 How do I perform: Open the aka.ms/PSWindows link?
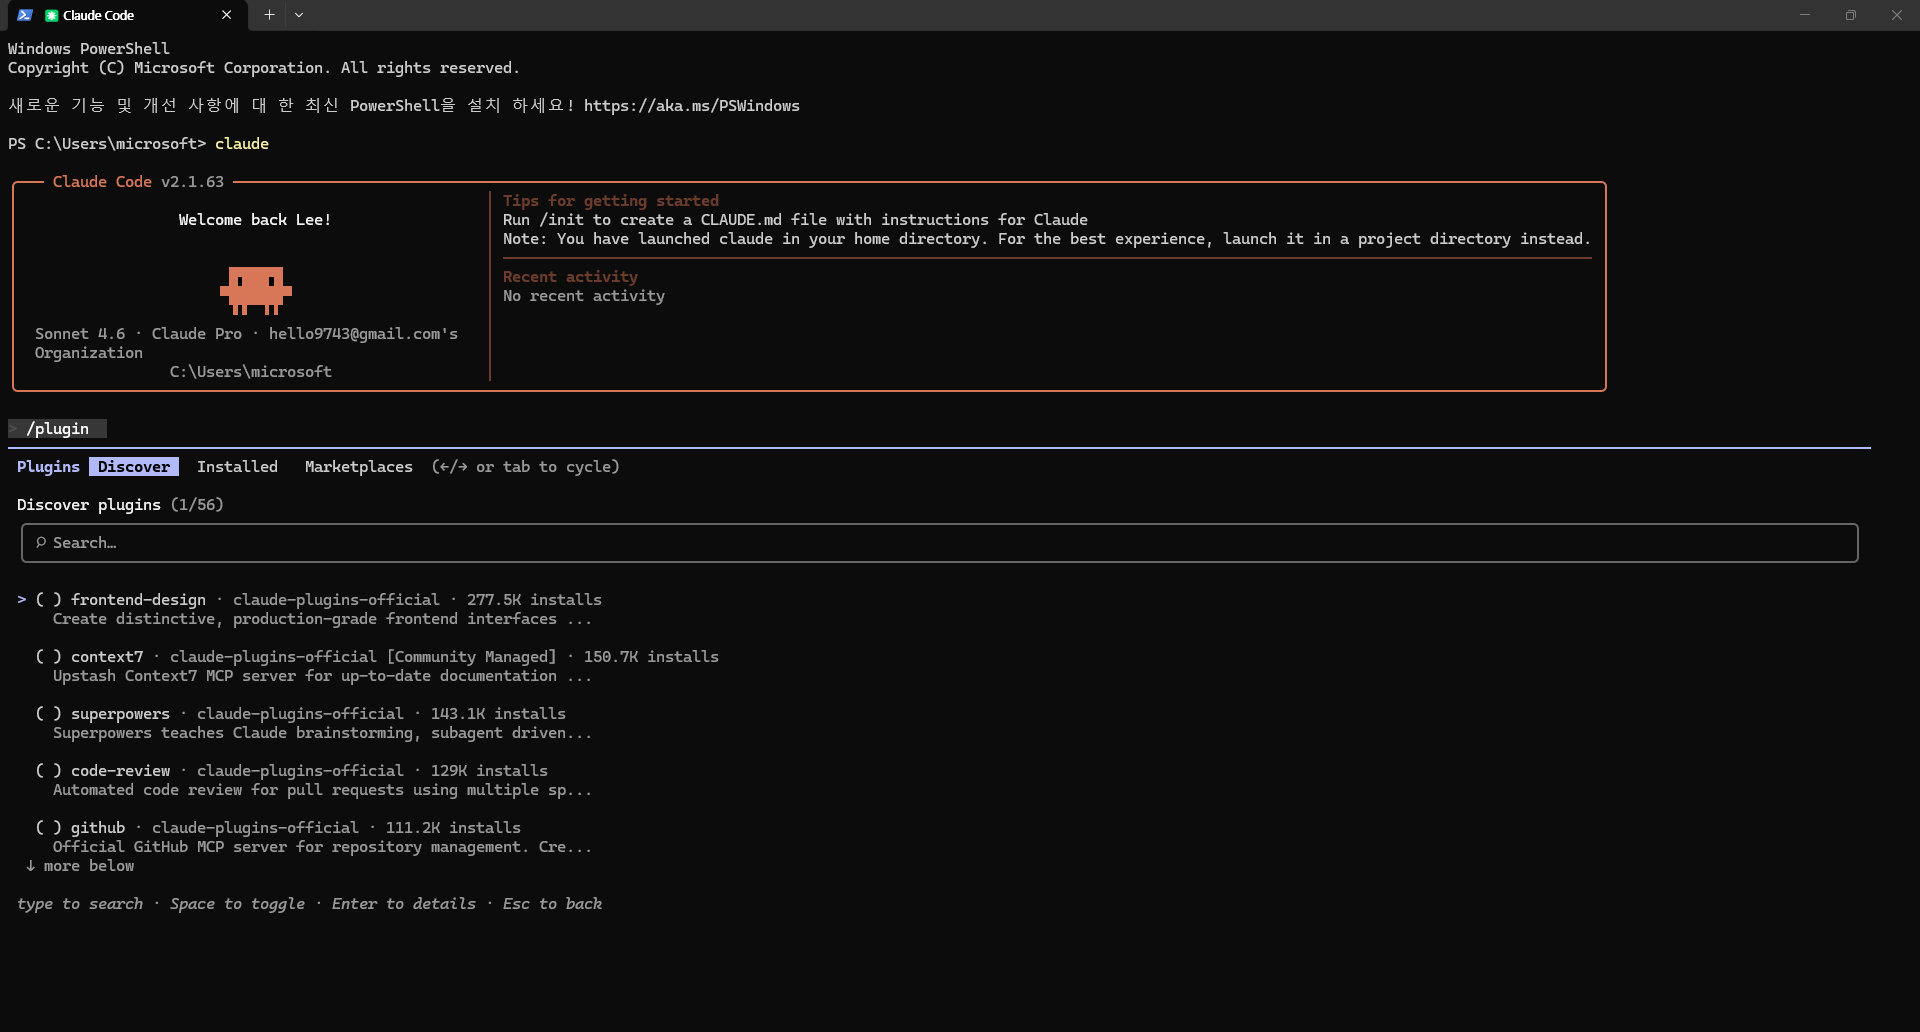pos(691,106)
